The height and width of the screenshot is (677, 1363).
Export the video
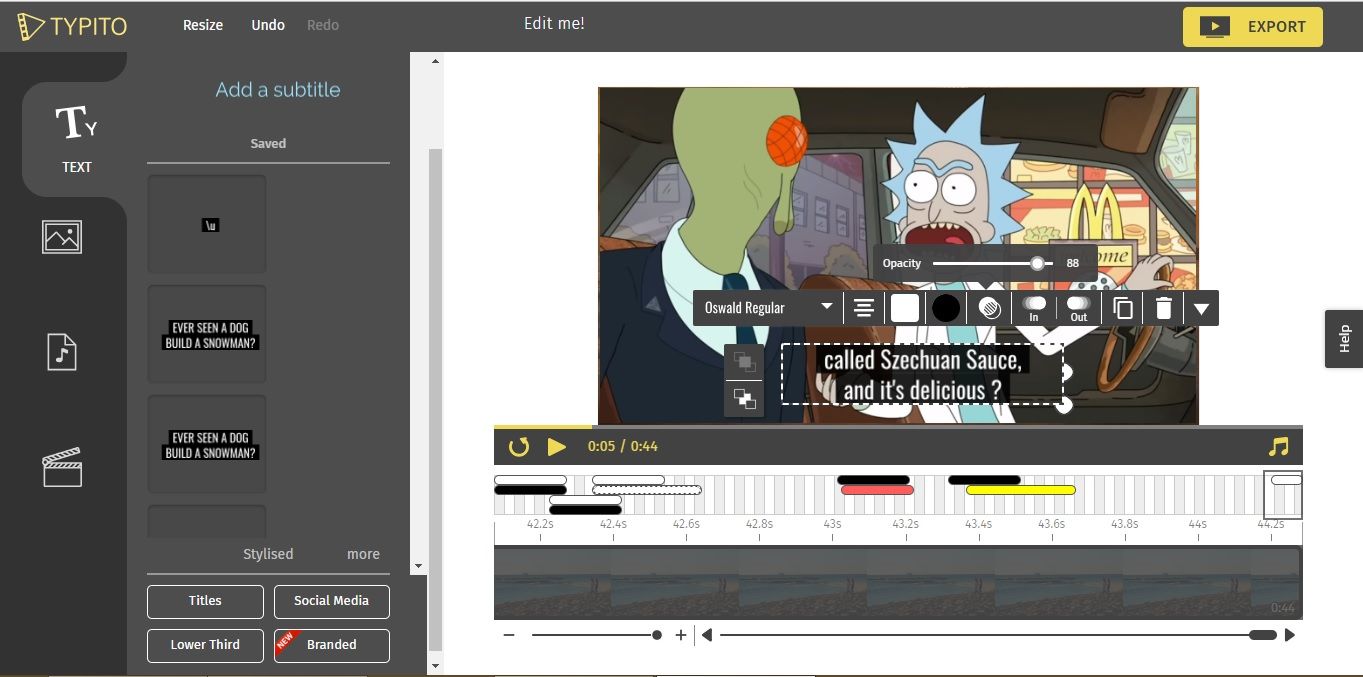coord(1253,27)
